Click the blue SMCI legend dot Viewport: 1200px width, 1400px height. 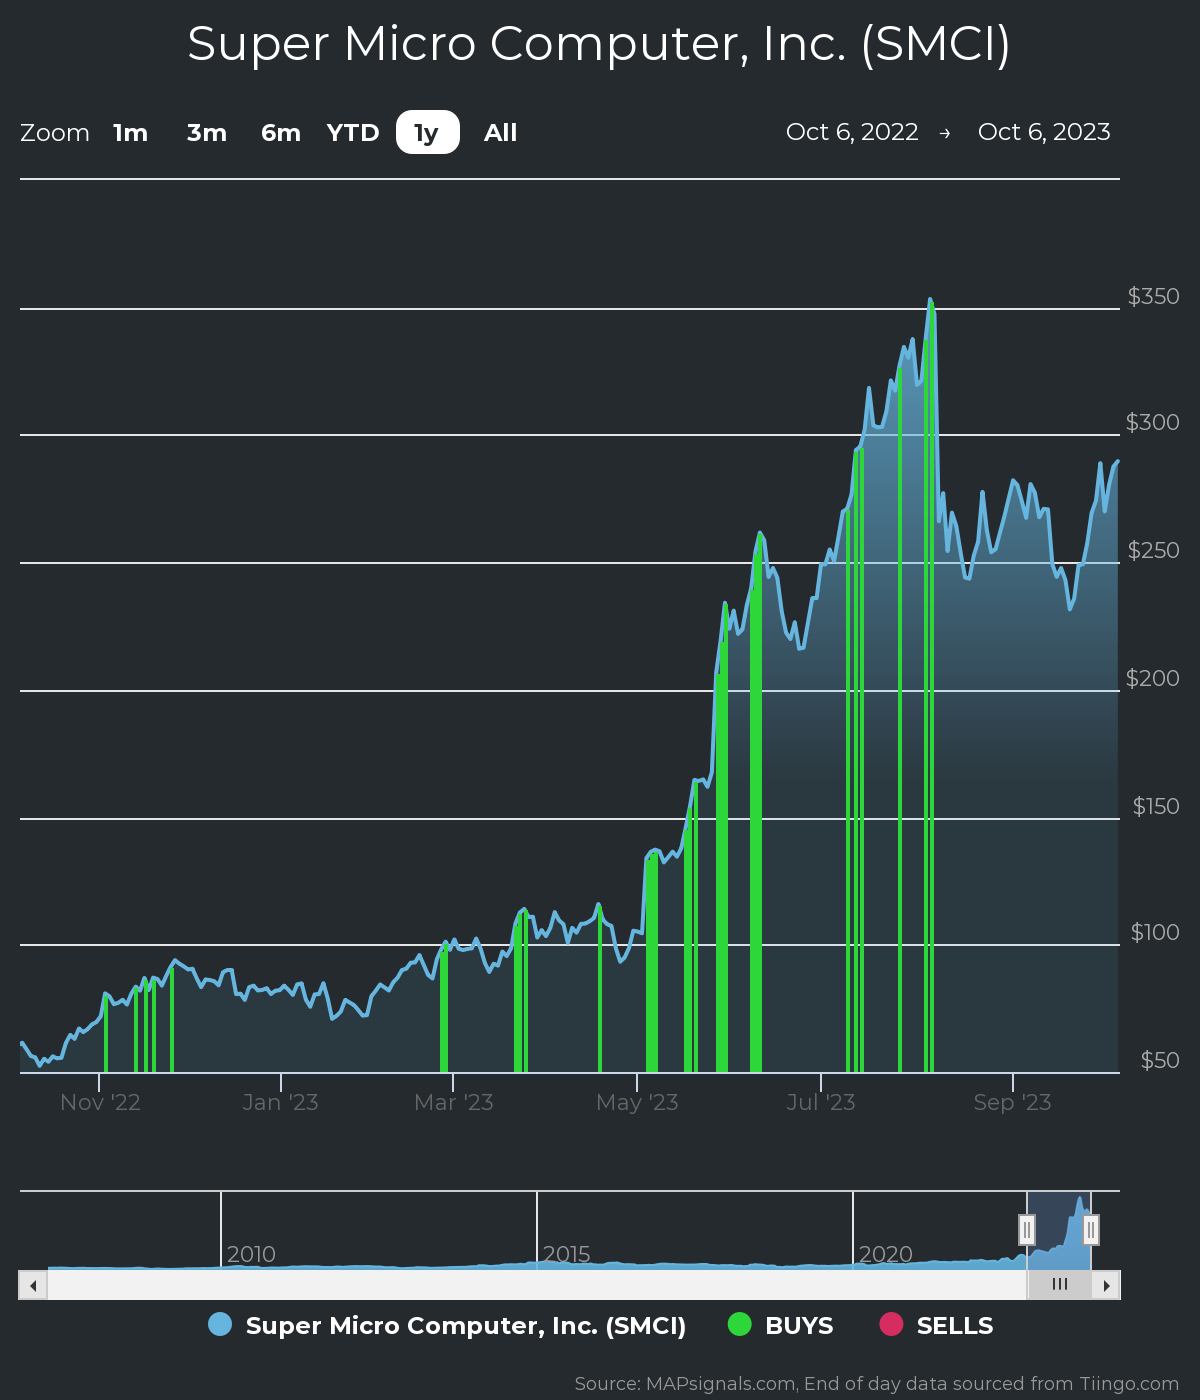[220, 1324]
